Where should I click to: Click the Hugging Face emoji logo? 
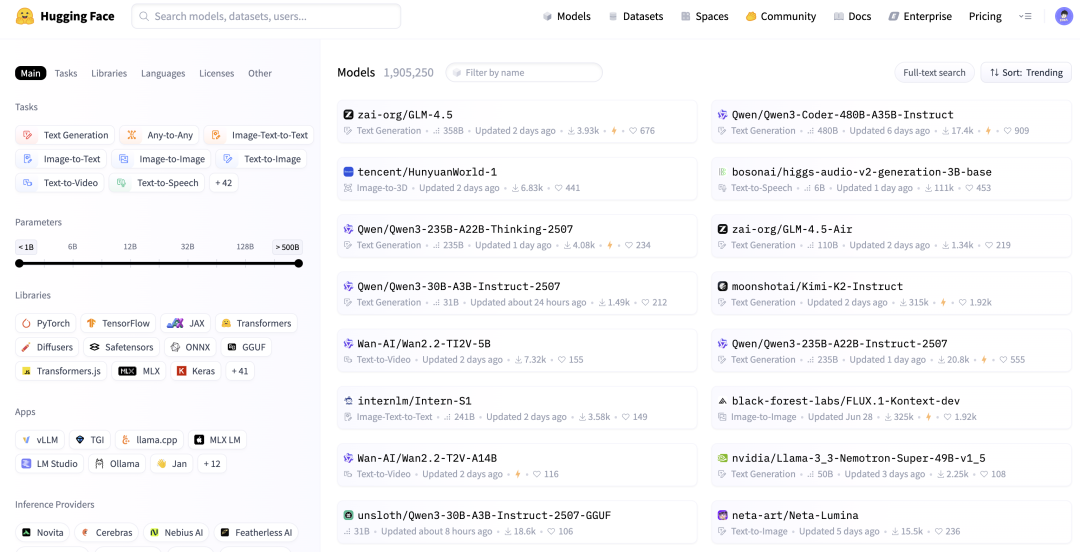tap(25, 16)
